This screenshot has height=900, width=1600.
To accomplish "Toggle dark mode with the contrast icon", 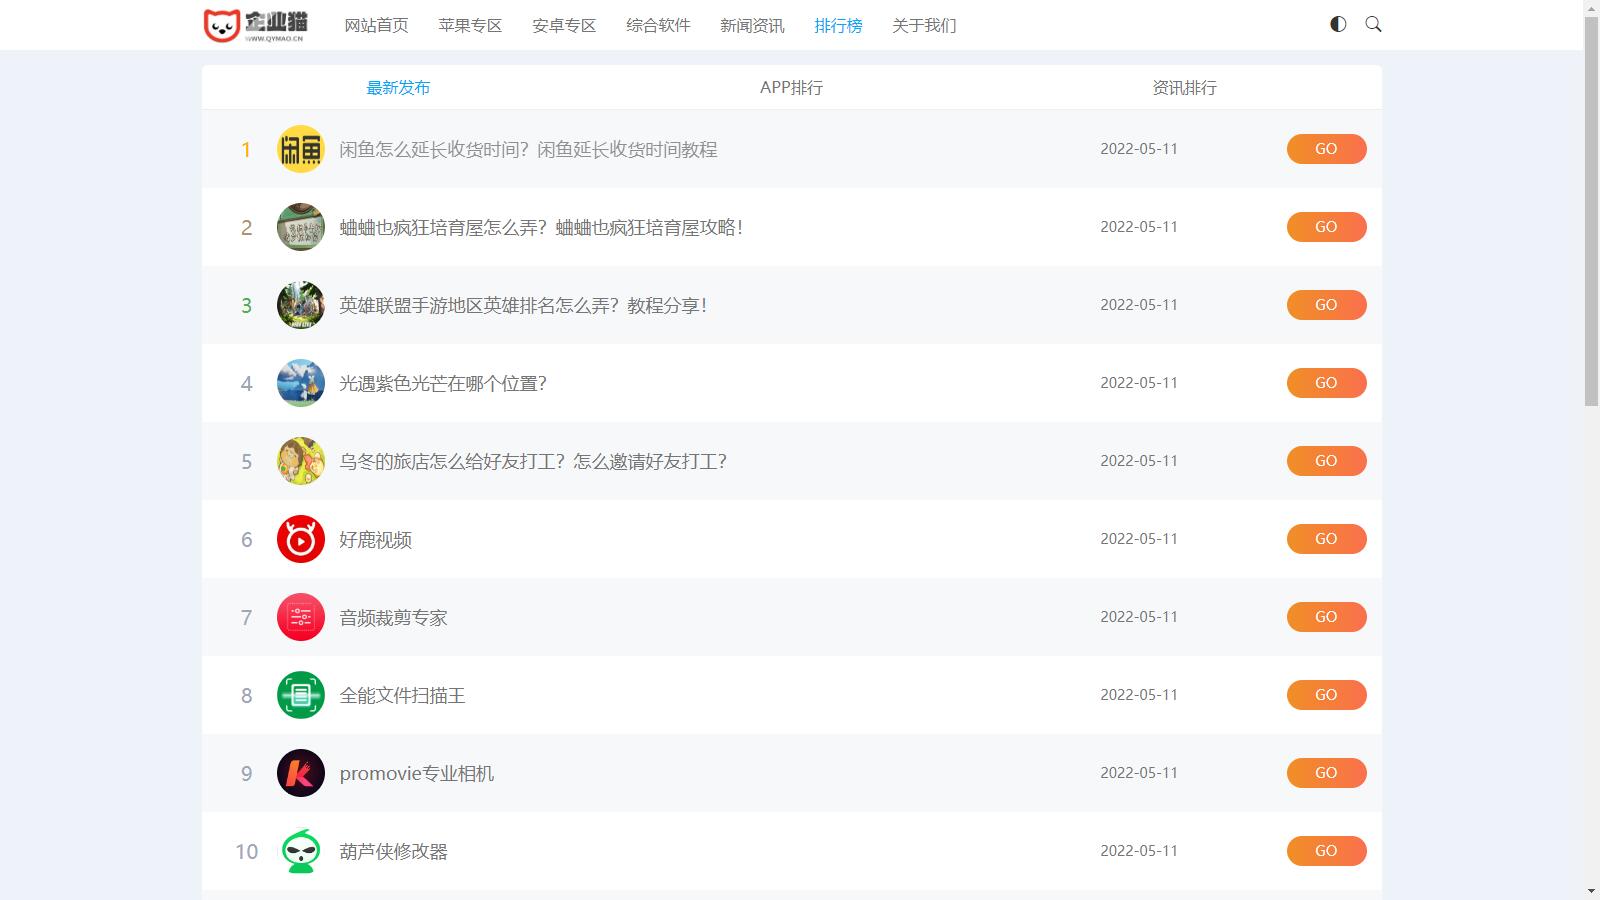I will pos(1338,24).
